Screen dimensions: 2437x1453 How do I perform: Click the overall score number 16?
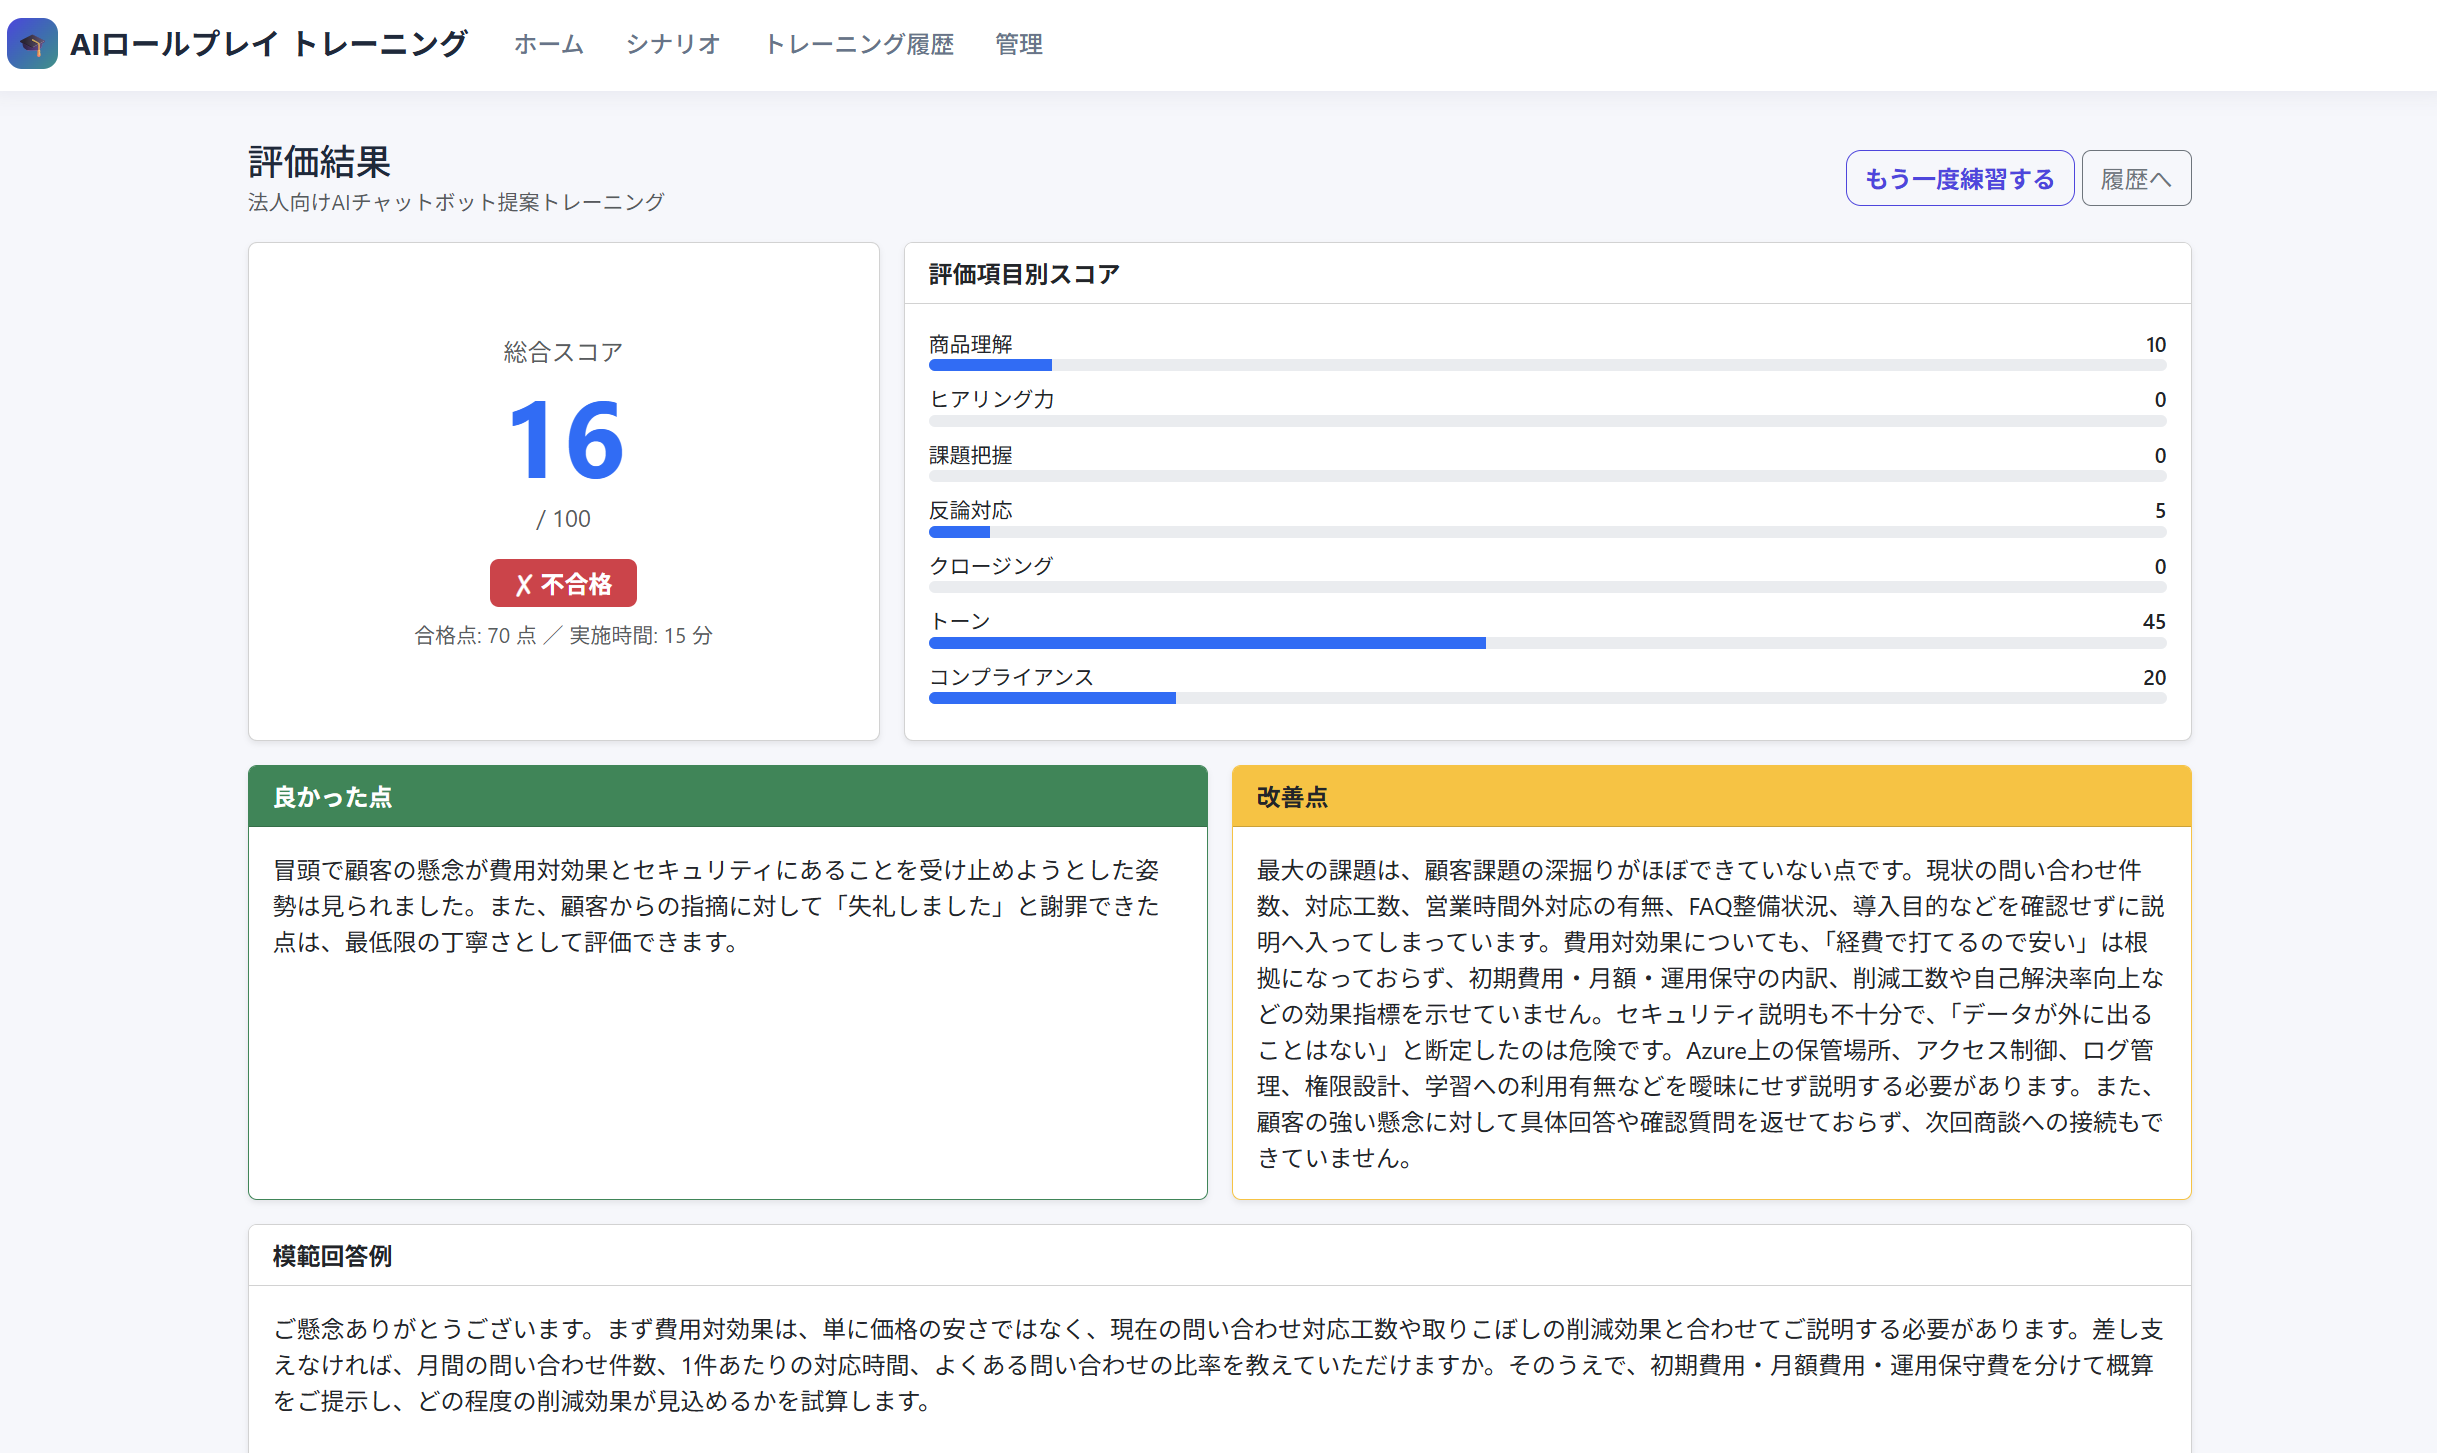click(566, 440)
